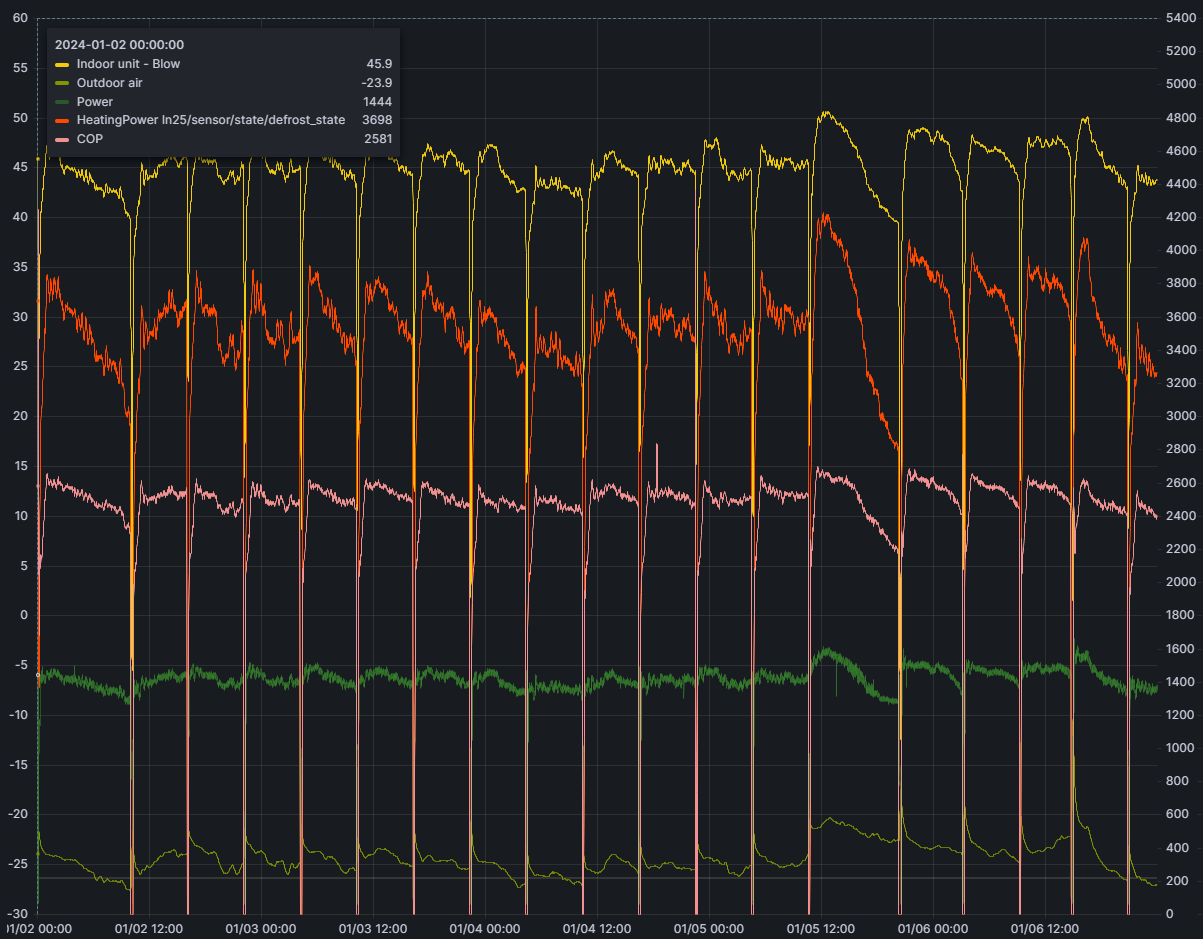Click the orange HeatingPower color swatch
The width and height of the screenshot is (1203, 939).
62,120
